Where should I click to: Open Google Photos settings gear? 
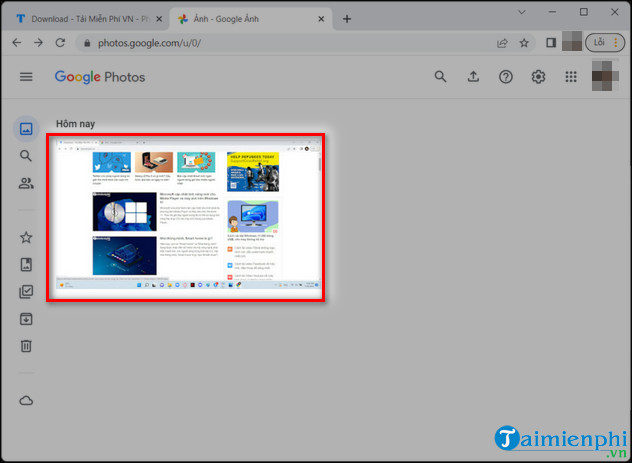(538, 77)
